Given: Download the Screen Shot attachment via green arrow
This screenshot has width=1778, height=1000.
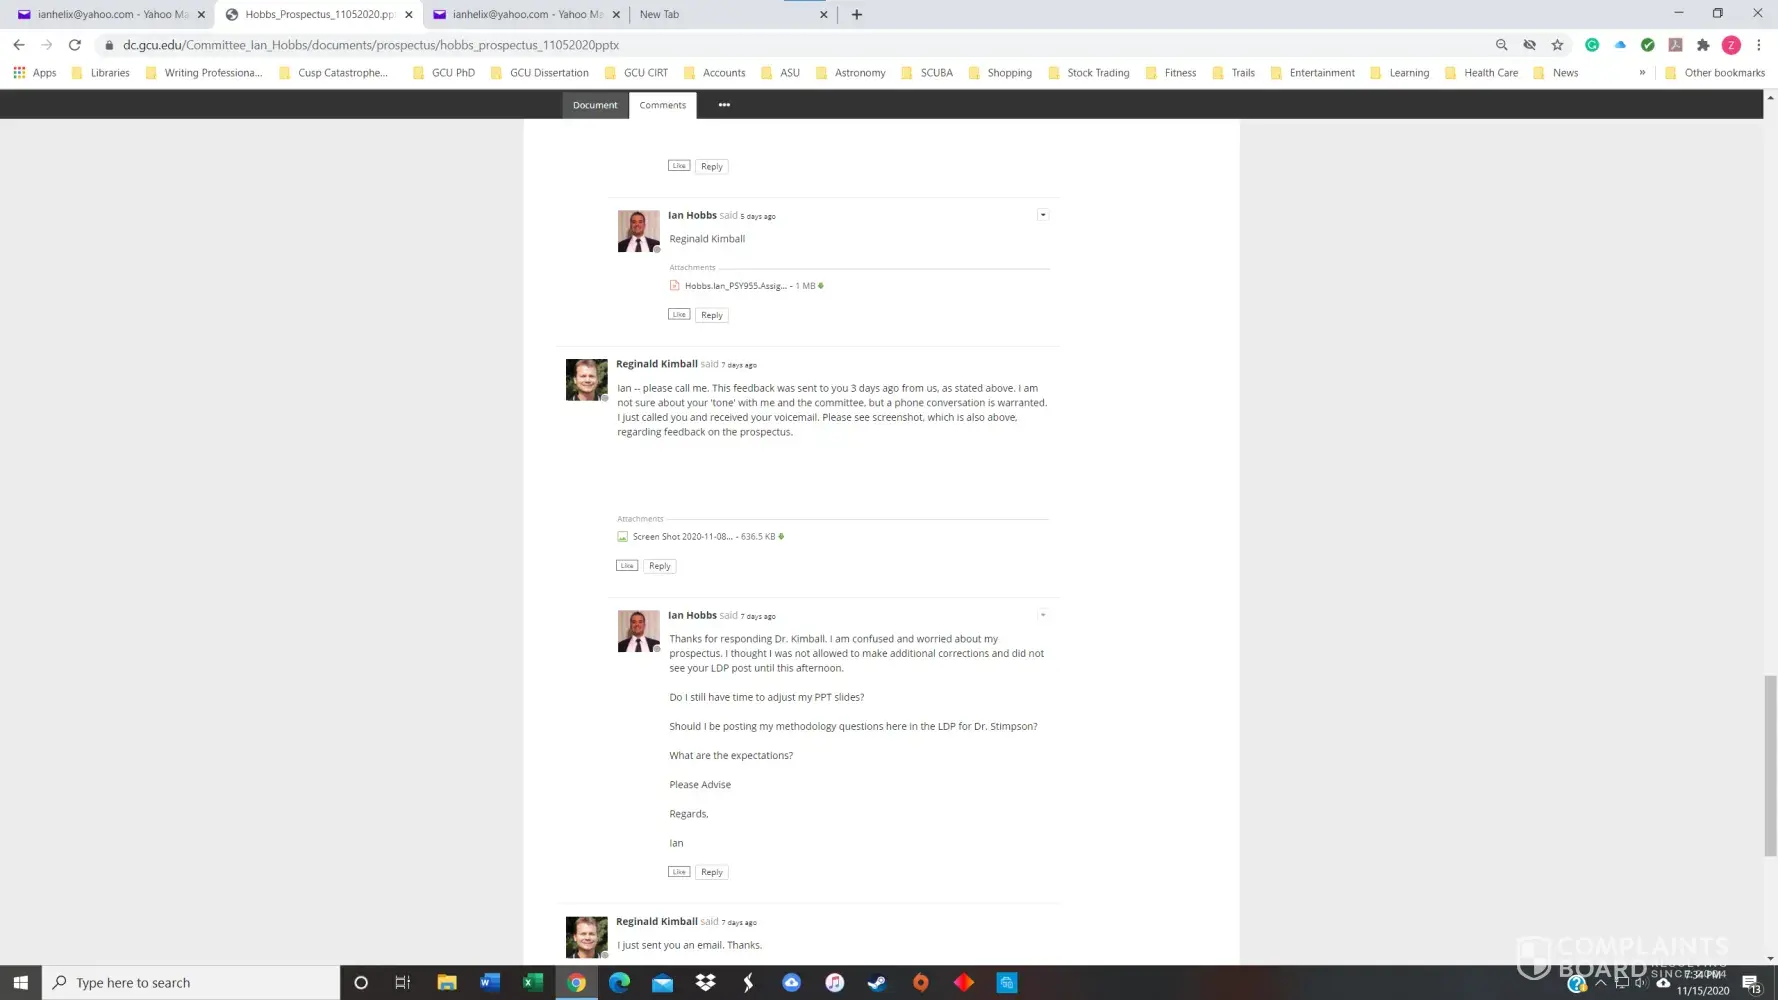Looking at the screenshot, I should click(781, 537).
